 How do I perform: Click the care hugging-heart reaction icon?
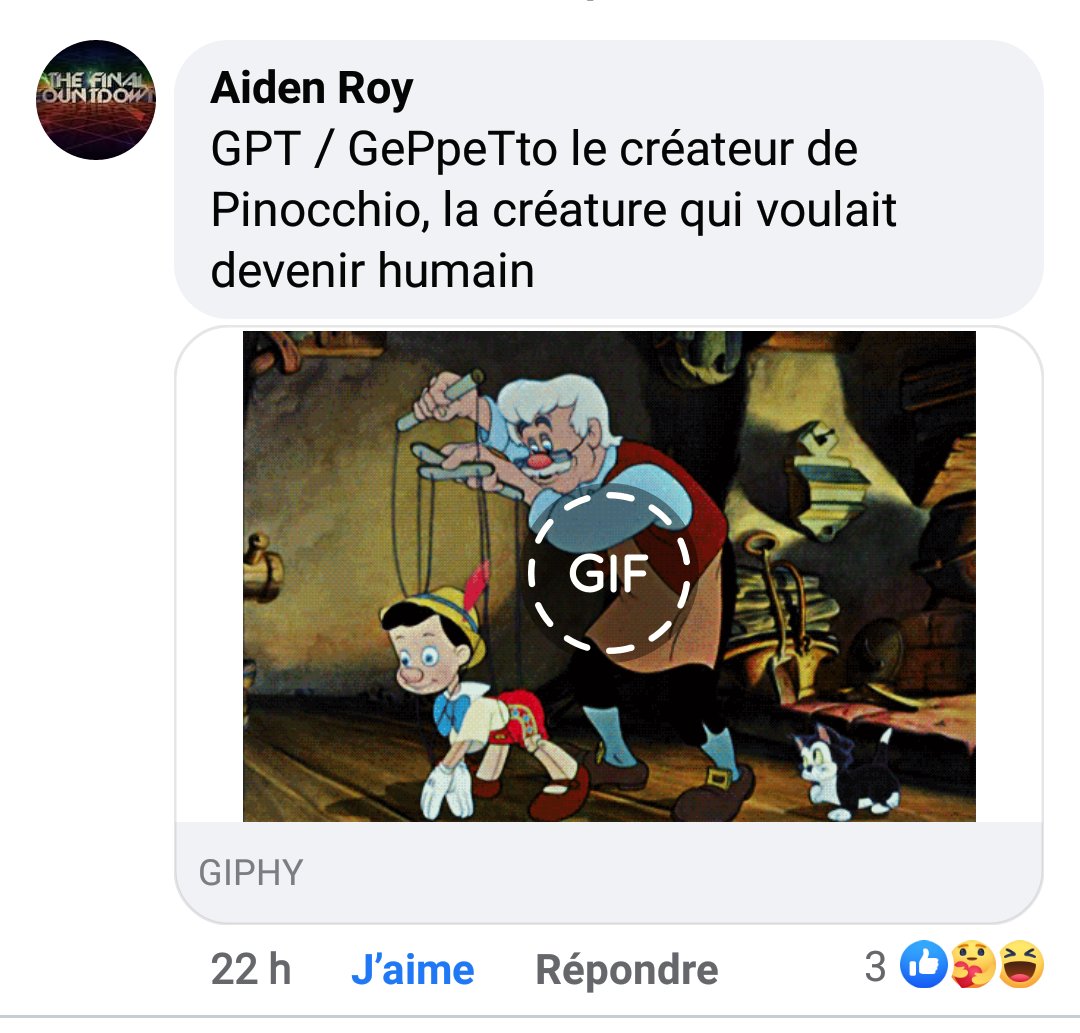(x=972, y=964)
